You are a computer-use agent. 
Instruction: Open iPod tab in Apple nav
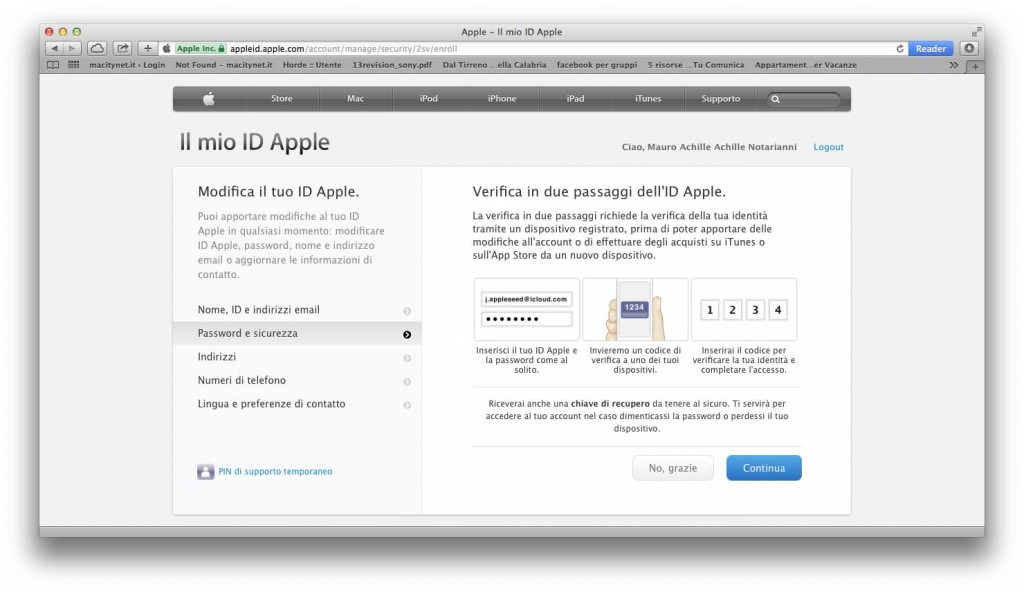(428, 99)
